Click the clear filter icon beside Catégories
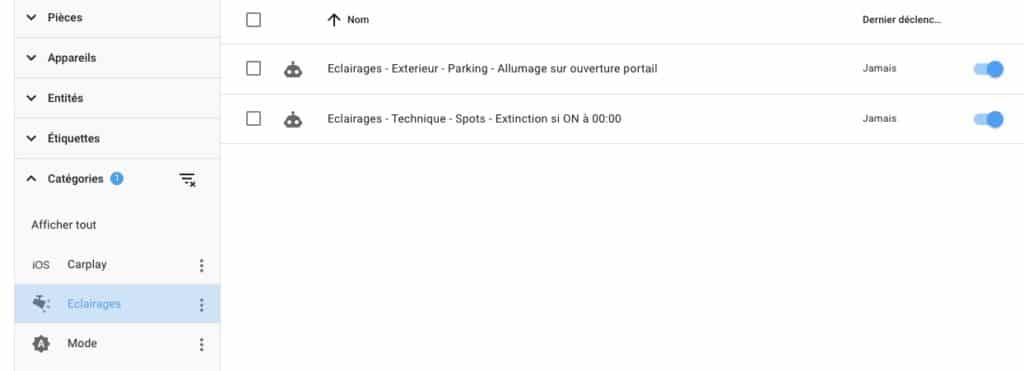The height and width of the screenshot is (371, 1024). point(187,180)
